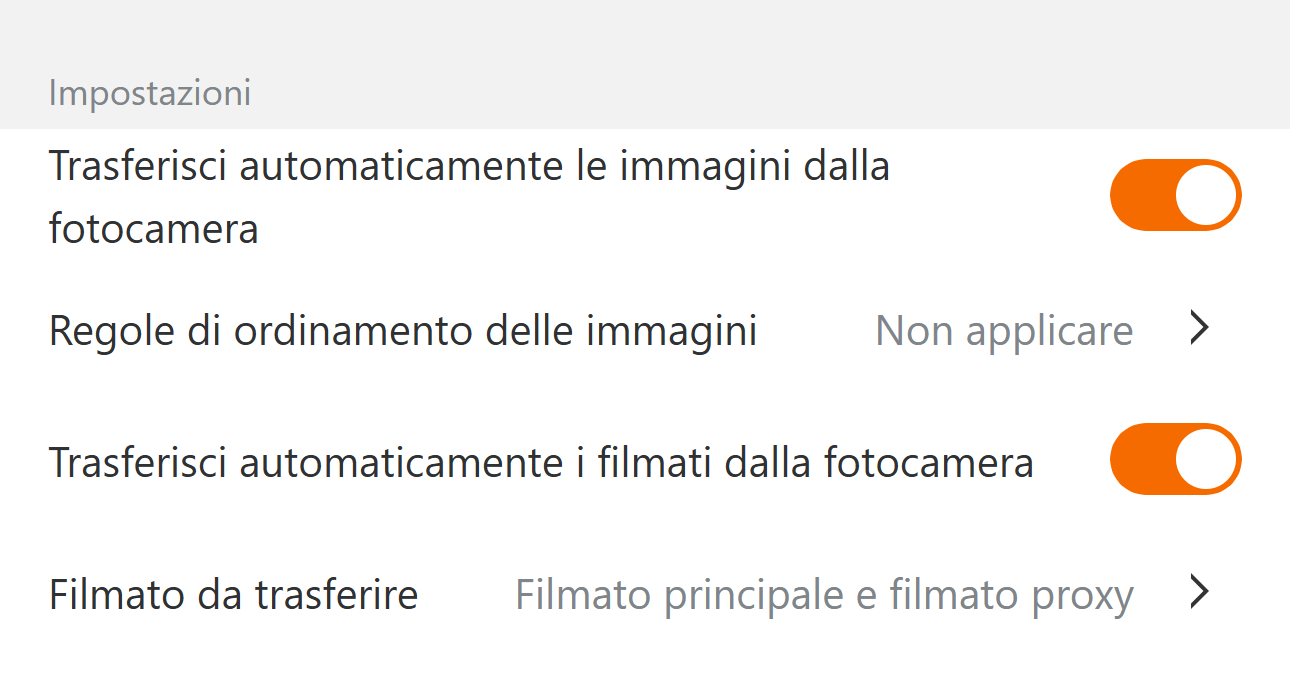The image size is (1290, 690).
Task: Select the 'Non applicare' sorting value
Action: coord(1003,330)
